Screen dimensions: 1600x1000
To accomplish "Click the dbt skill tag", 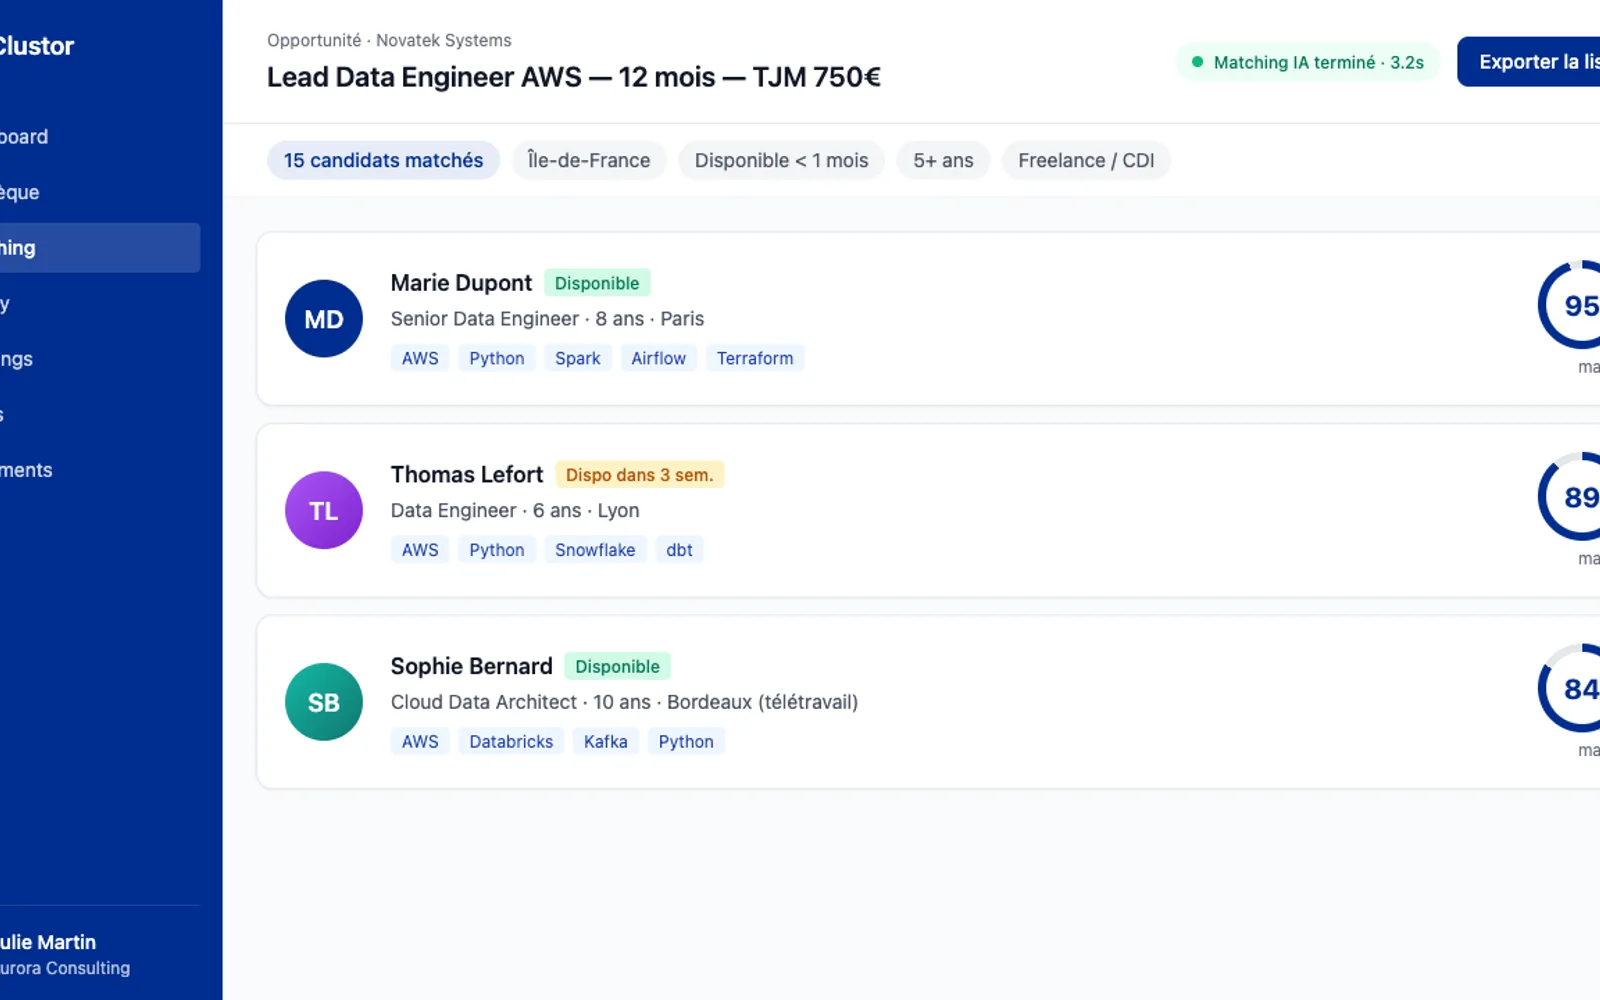I will [x=679, y=550].
